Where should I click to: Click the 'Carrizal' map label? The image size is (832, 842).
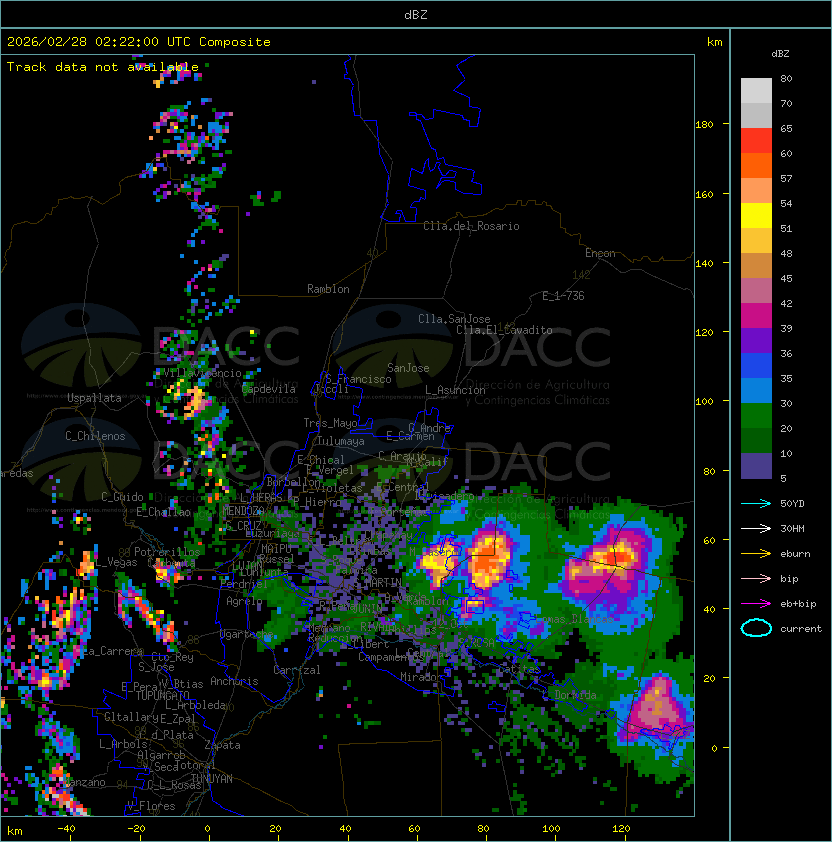pos(297,670)
